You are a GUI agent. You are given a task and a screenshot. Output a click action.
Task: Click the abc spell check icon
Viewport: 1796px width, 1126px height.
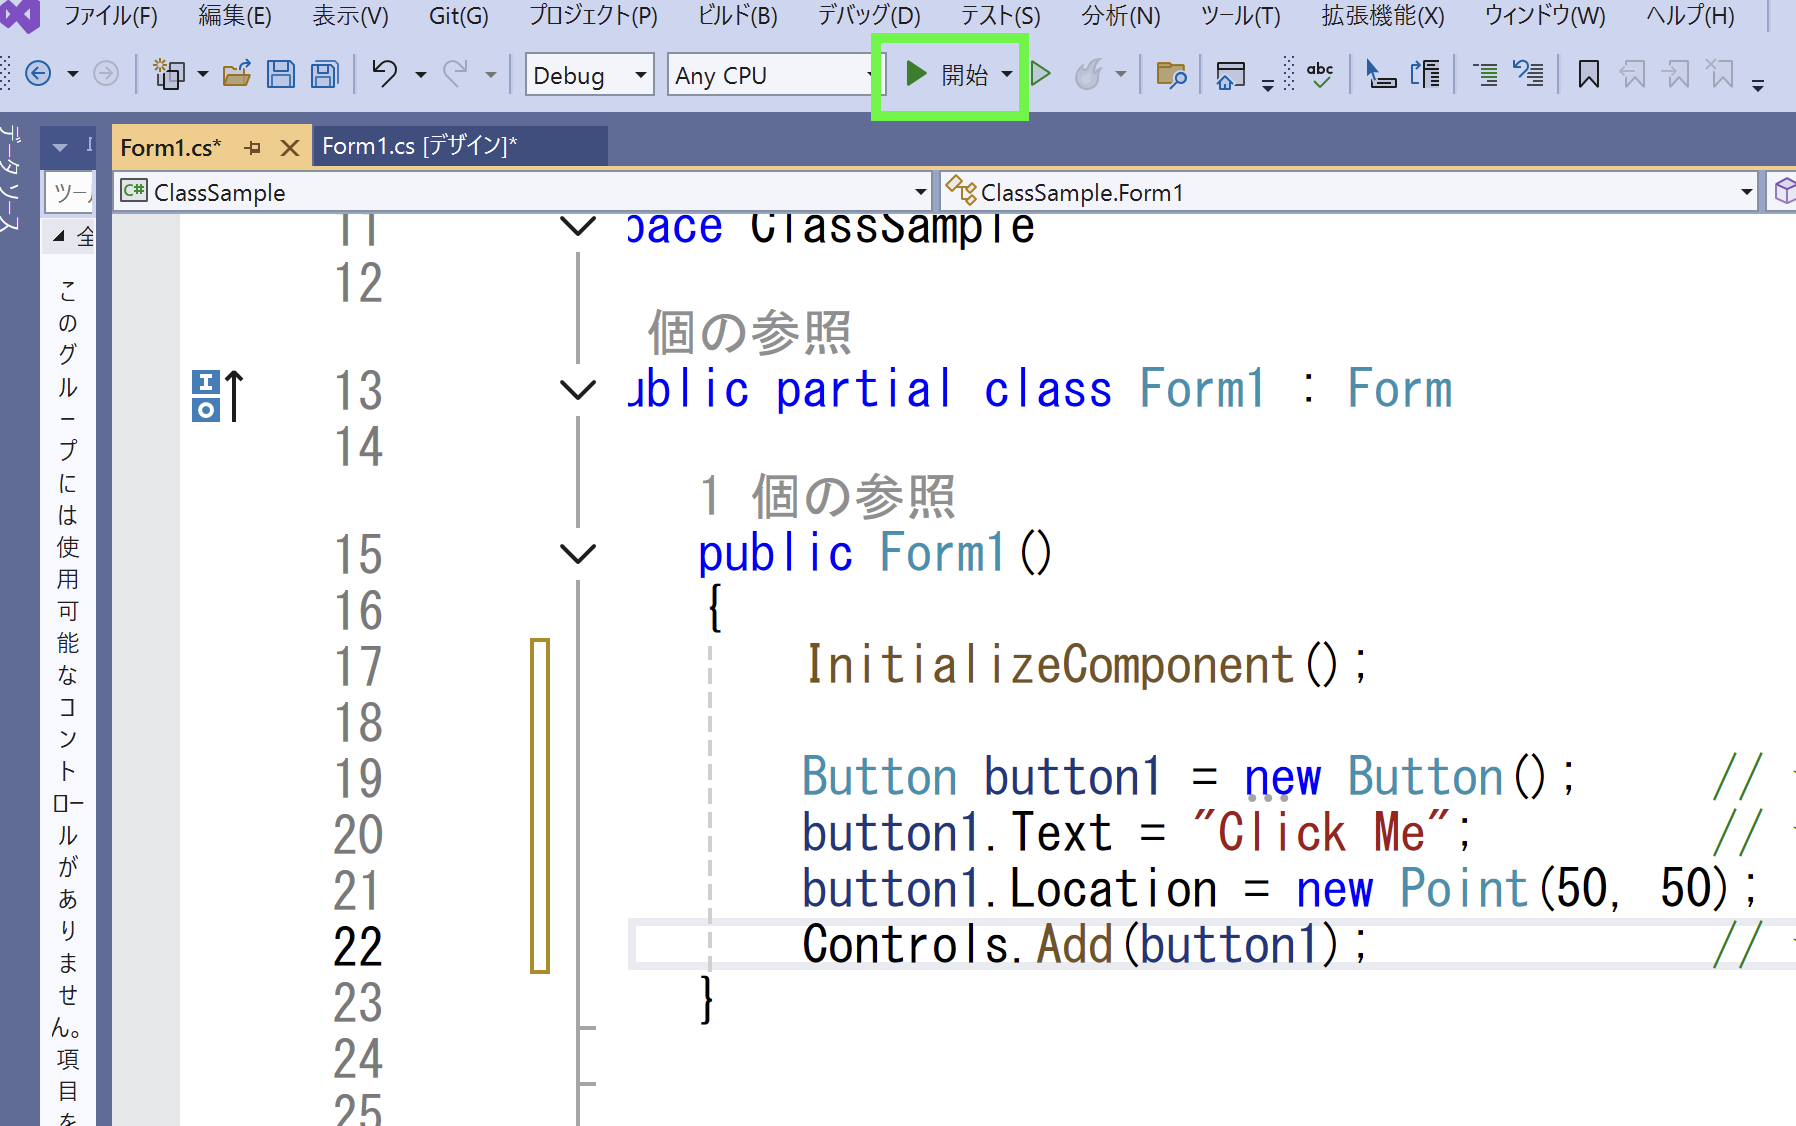click(x=1320, y=74)
